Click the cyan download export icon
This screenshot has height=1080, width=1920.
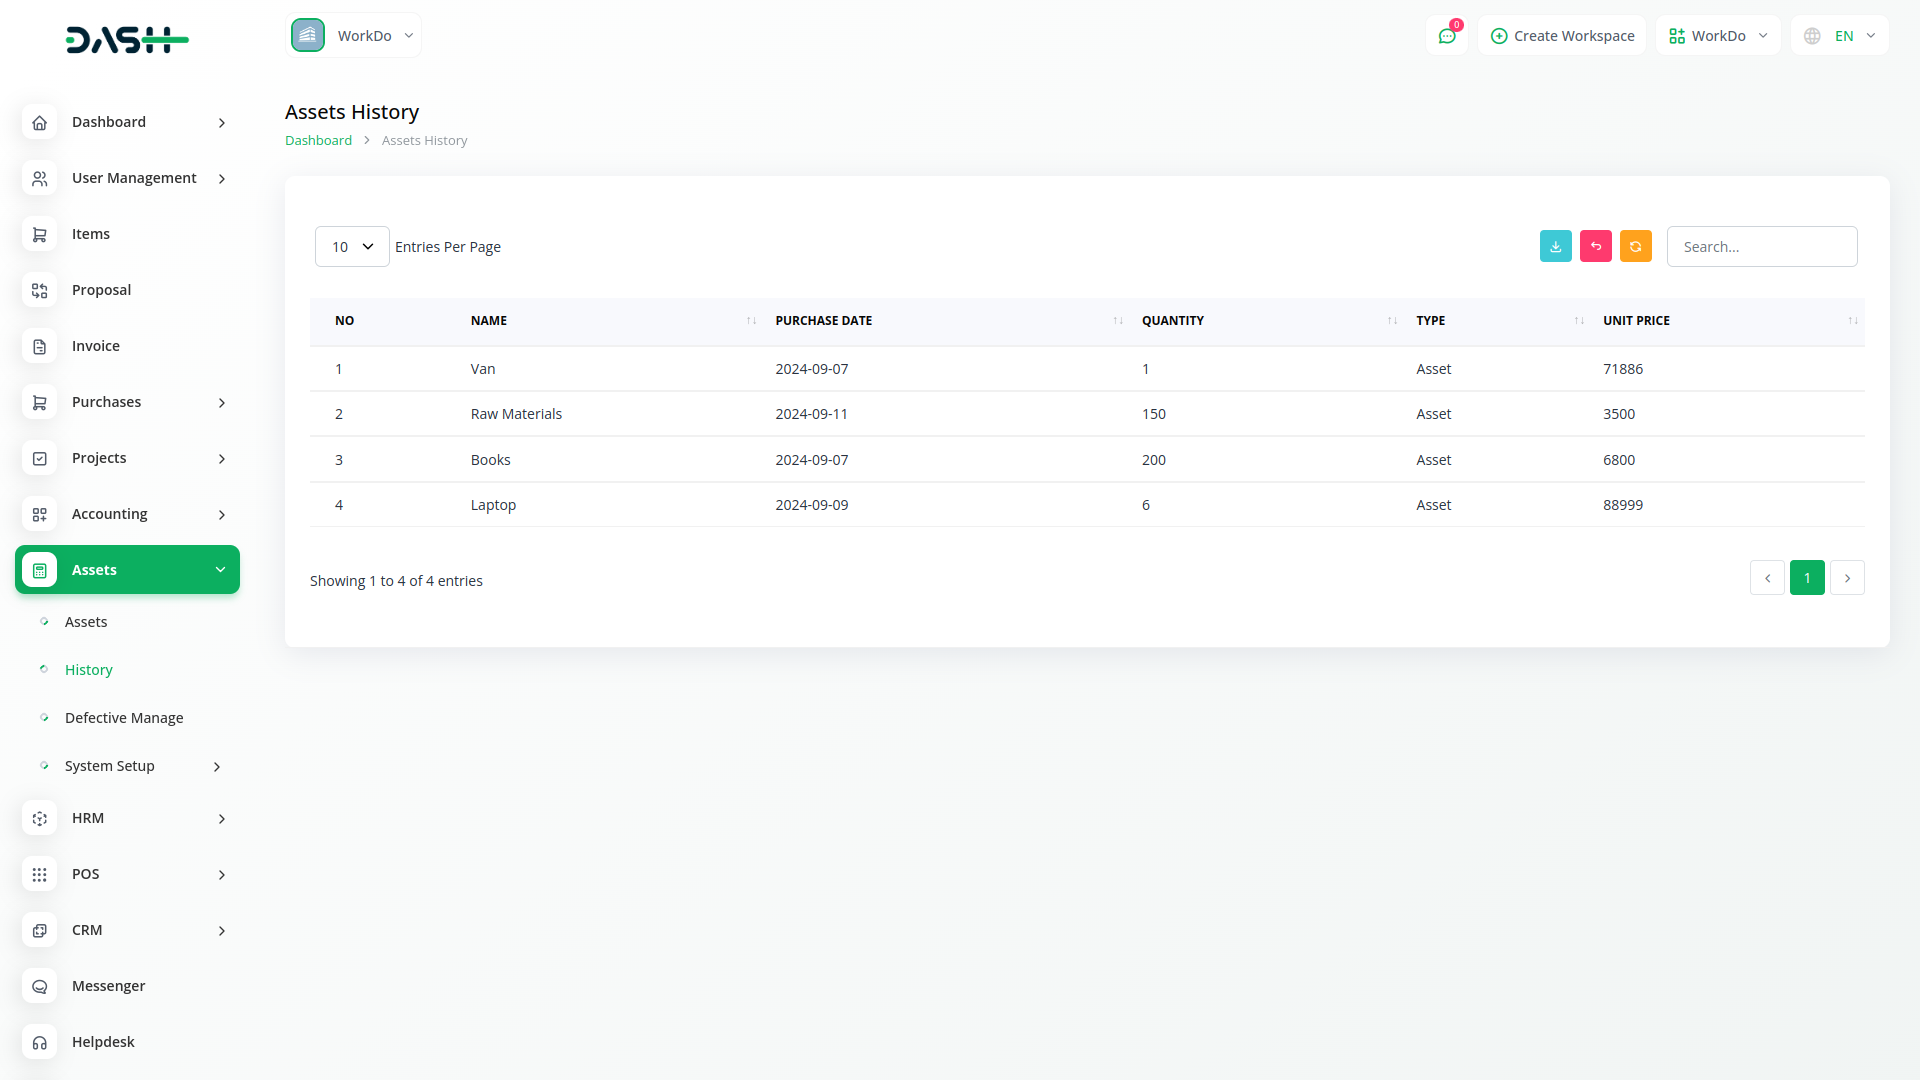1555,246
